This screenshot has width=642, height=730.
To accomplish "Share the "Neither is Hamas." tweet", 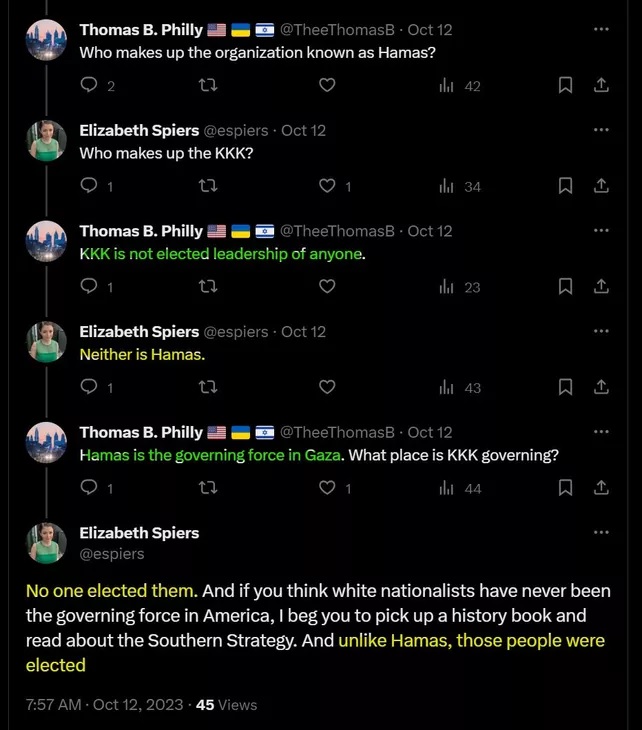I will pyautogui.click(x=601, y=387).
